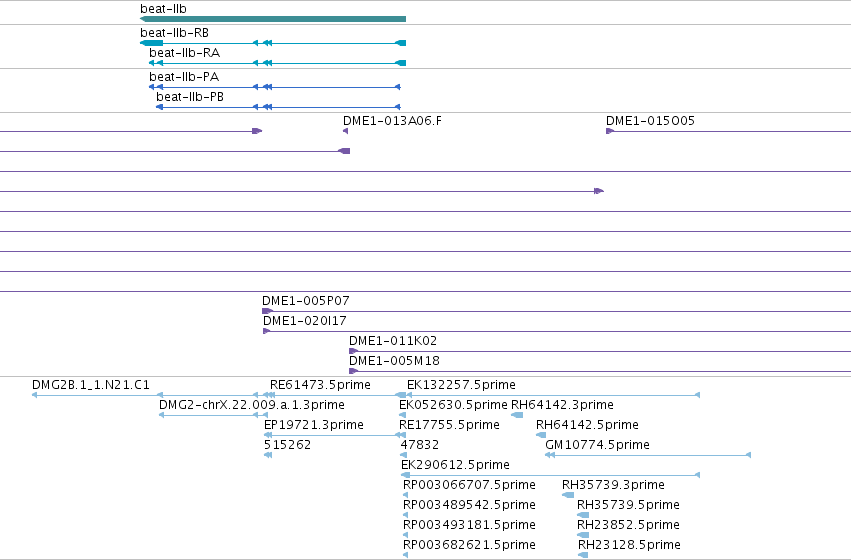
Task: Select the EK052630.5prime EST label
Action: (x=453, y=405)
